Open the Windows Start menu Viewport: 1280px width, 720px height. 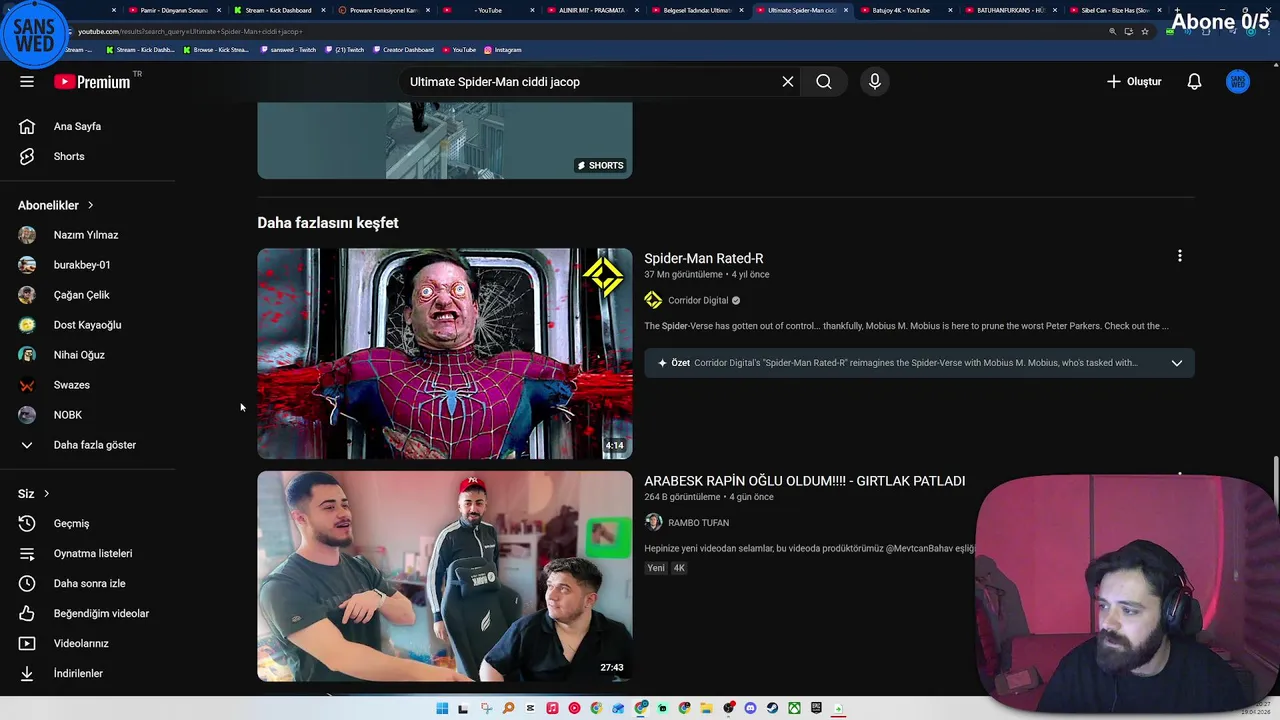tap(442, 709)
